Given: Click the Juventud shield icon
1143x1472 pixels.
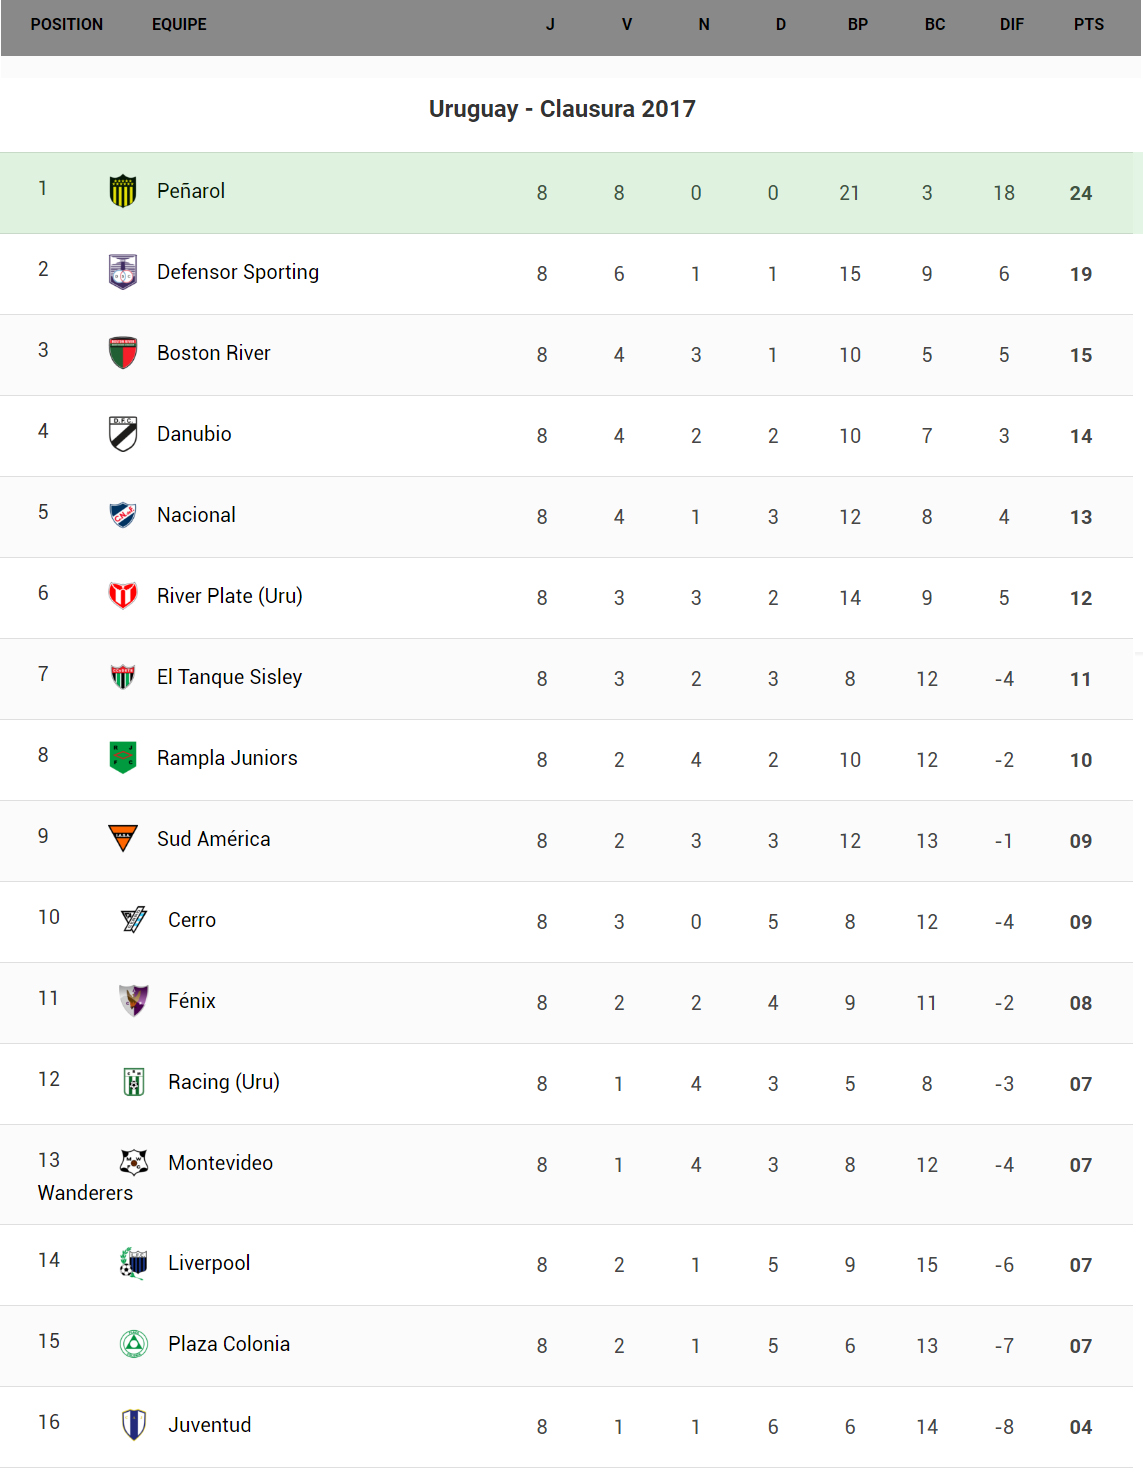Looking at the screenshot, I should click(x=134, y=1424).
